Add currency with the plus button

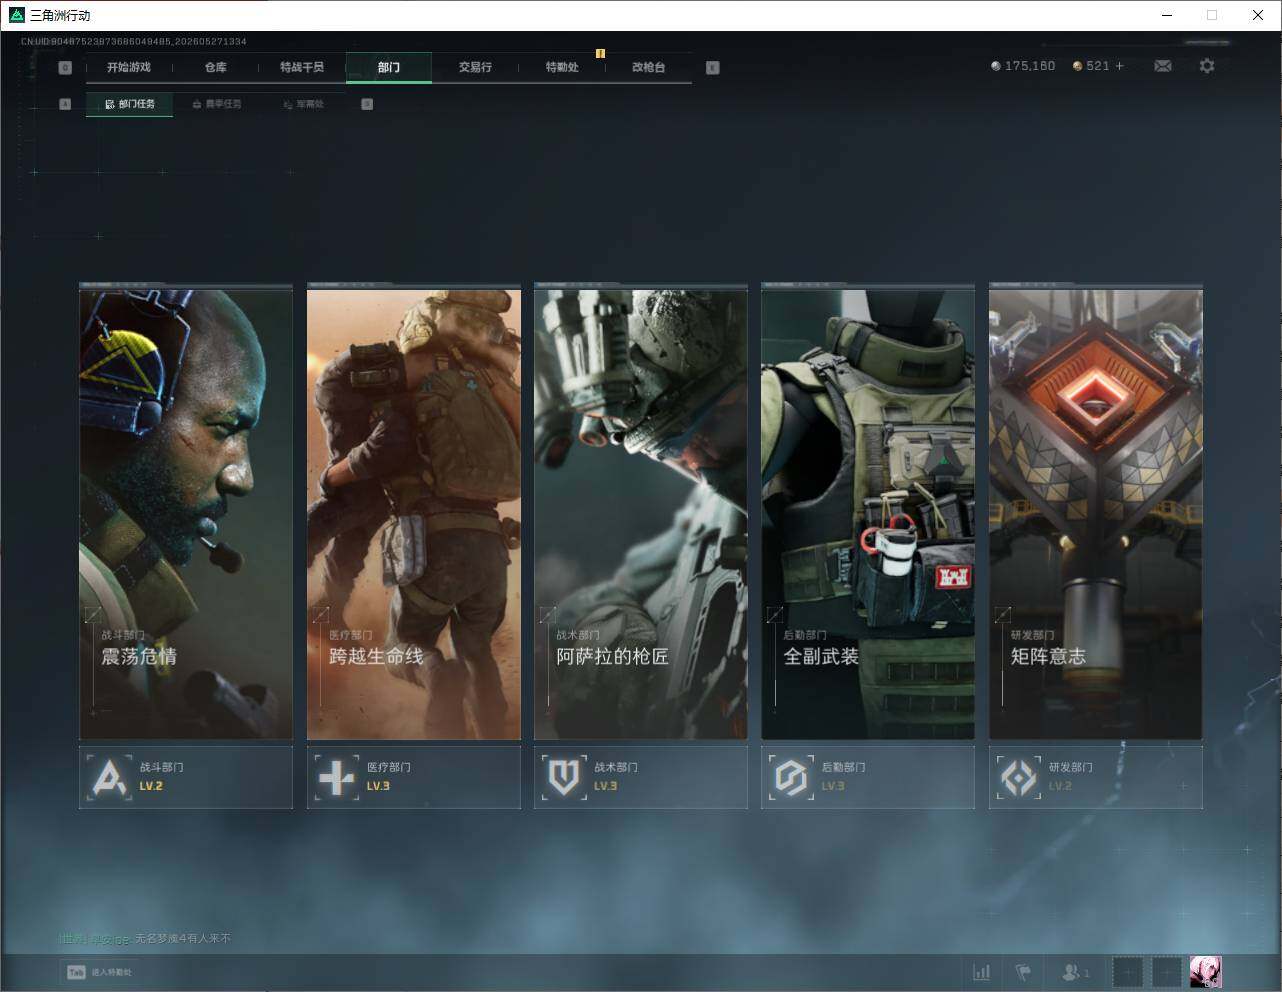tap(1119, 66)
